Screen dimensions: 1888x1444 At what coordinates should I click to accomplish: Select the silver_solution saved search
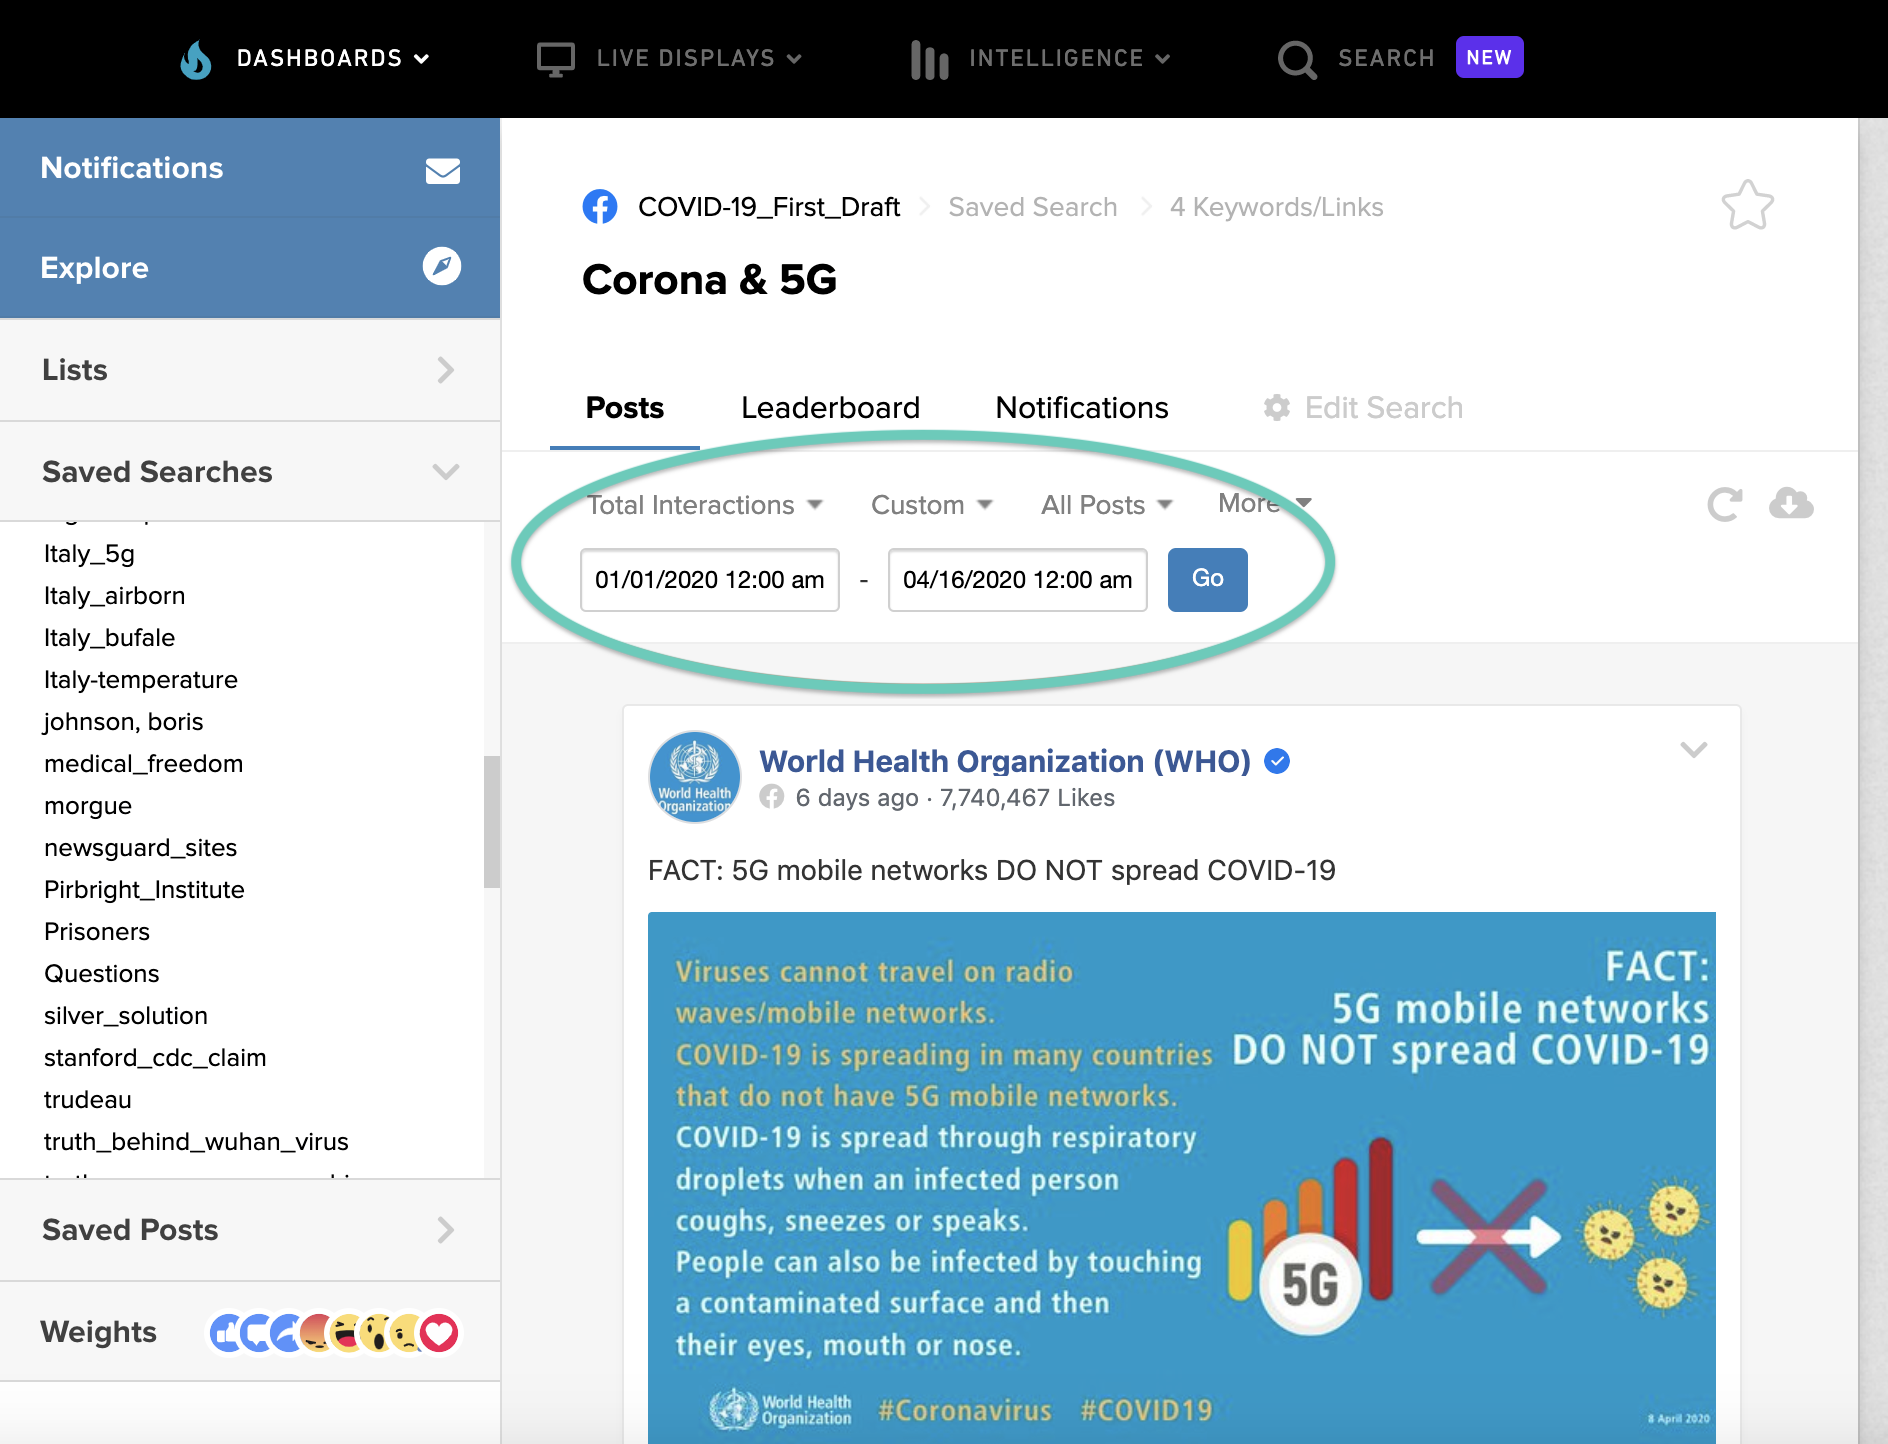tap(126, 1016)
